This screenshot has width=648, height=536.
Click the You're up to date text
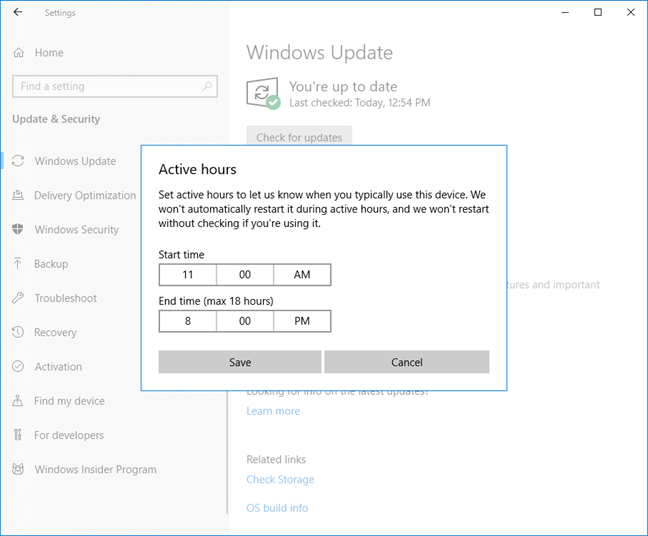click(x=343, y=86)
